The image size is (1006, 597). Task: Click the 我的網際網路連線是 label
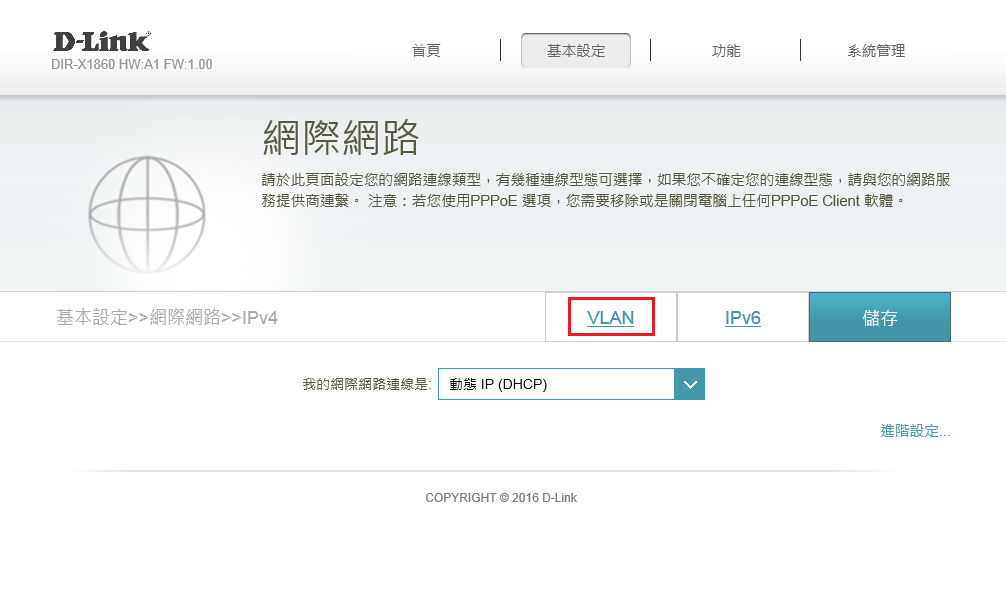pos(366,384)
